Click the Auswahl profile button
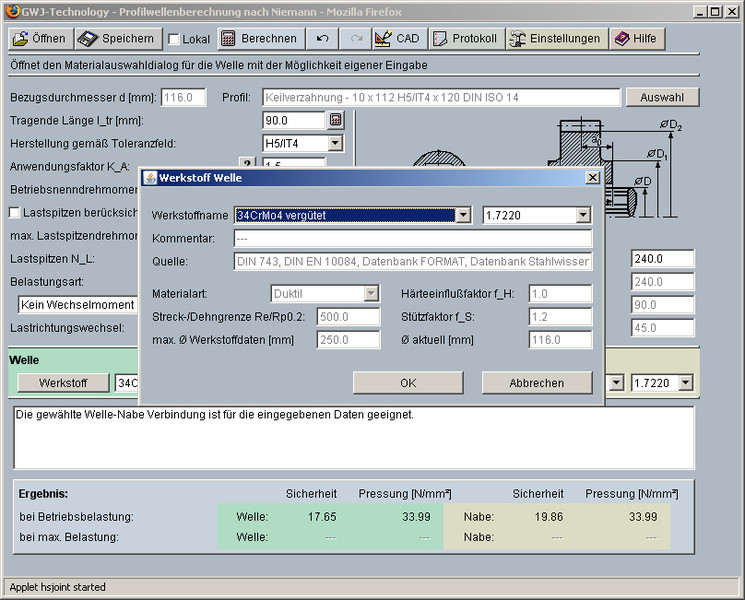The width and height of the screenshot is (745, 600). (662, 97)
